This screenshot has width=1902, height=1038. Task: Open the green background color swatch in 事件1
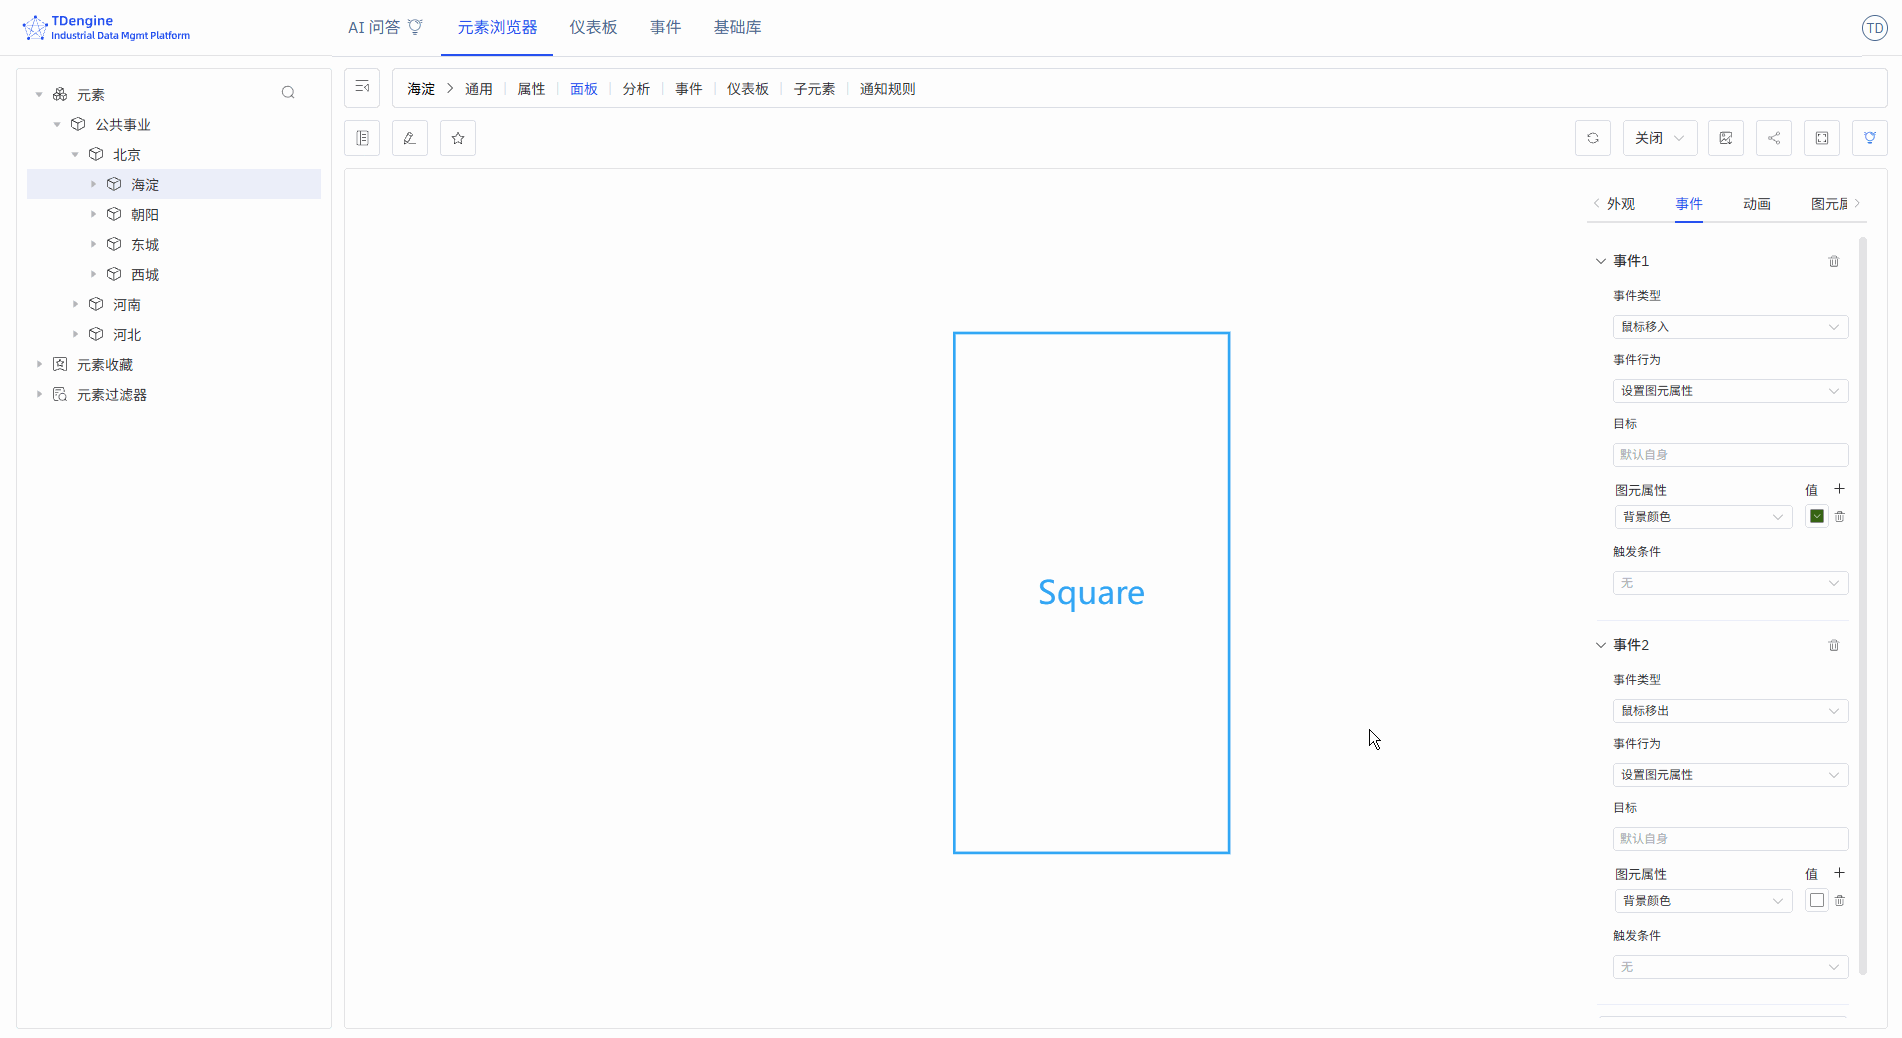(1817, 517)
